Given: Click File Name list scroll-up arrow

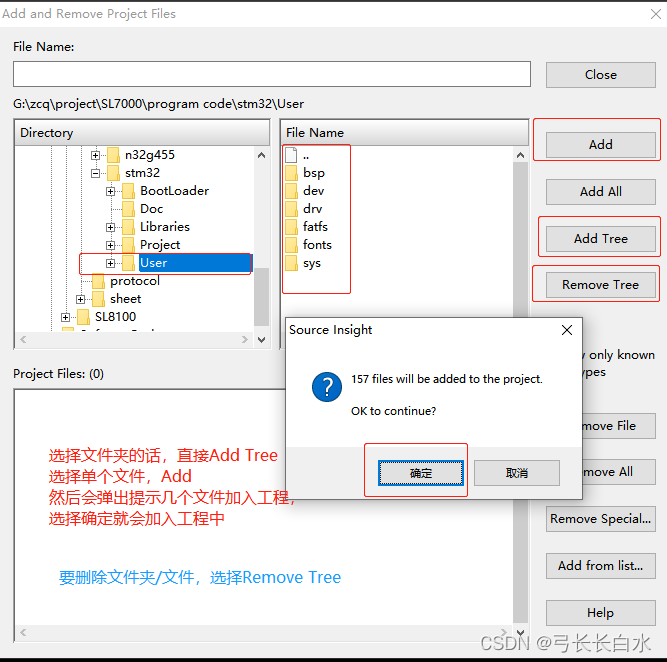Looking at the screenshot, I should click(520, 155).
